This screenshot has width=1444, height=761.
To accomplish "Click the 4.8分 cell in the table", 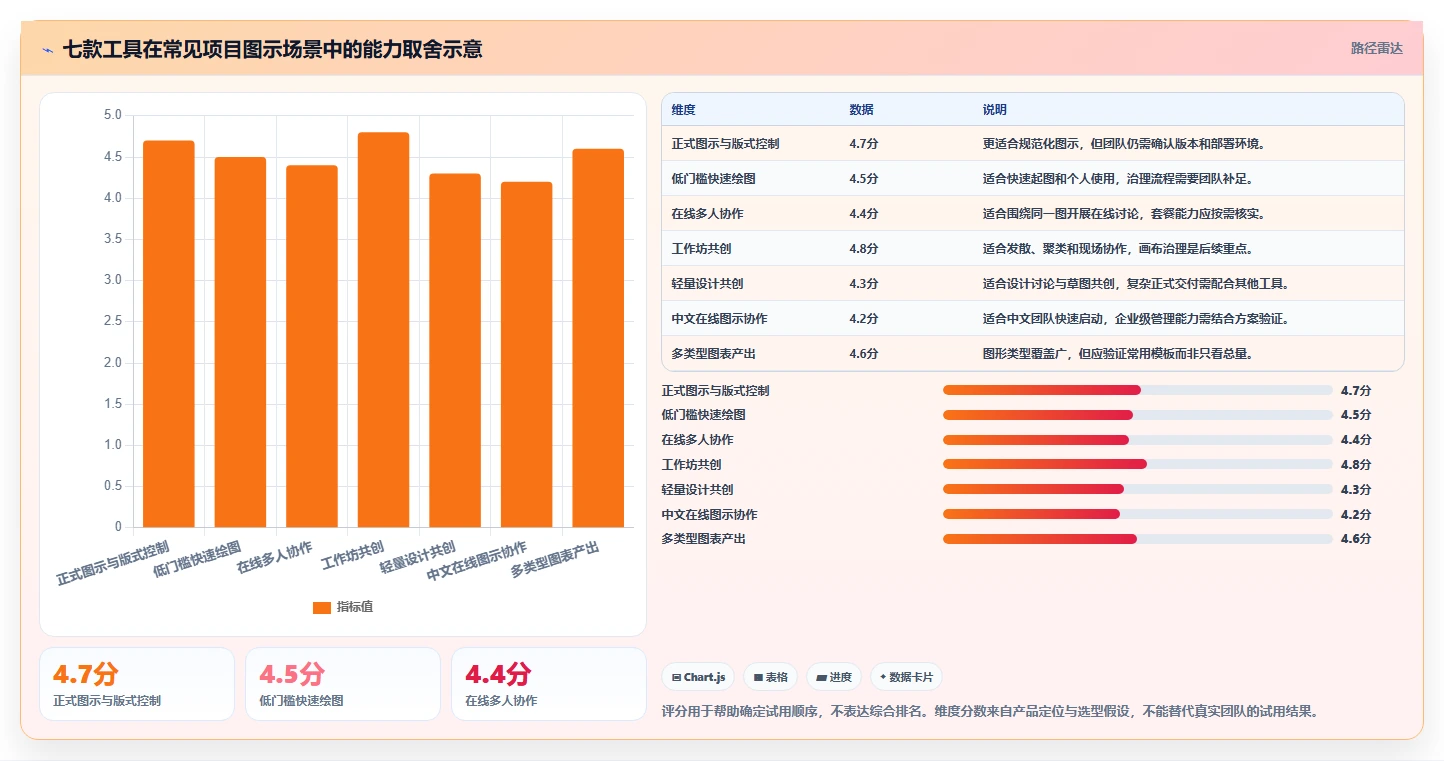I will coord(864,249).
